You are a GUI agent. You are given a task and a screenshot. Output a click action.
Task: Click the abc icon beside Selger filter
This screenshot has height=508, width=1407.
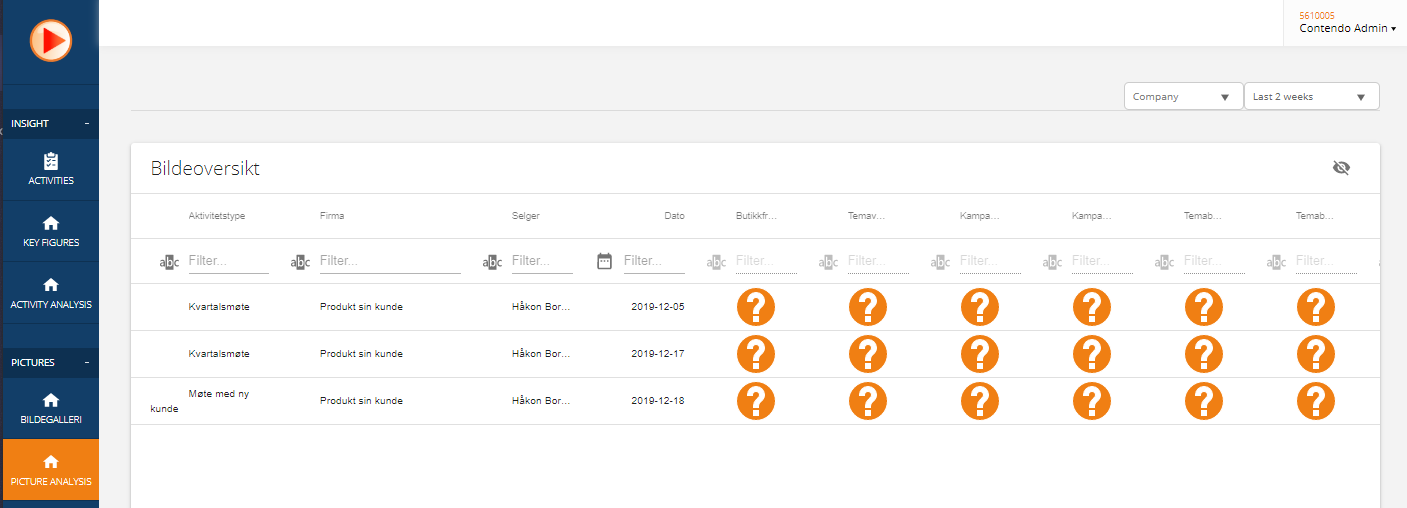[x=492, y=262]
